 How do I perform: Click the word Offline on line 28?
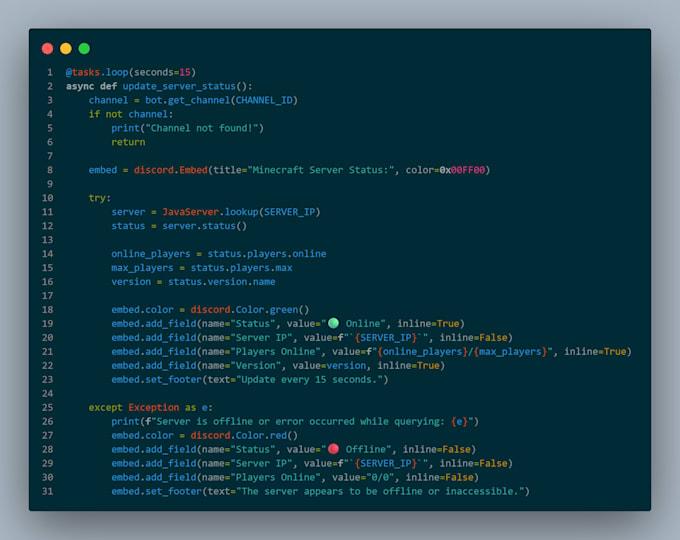(366, 449)
